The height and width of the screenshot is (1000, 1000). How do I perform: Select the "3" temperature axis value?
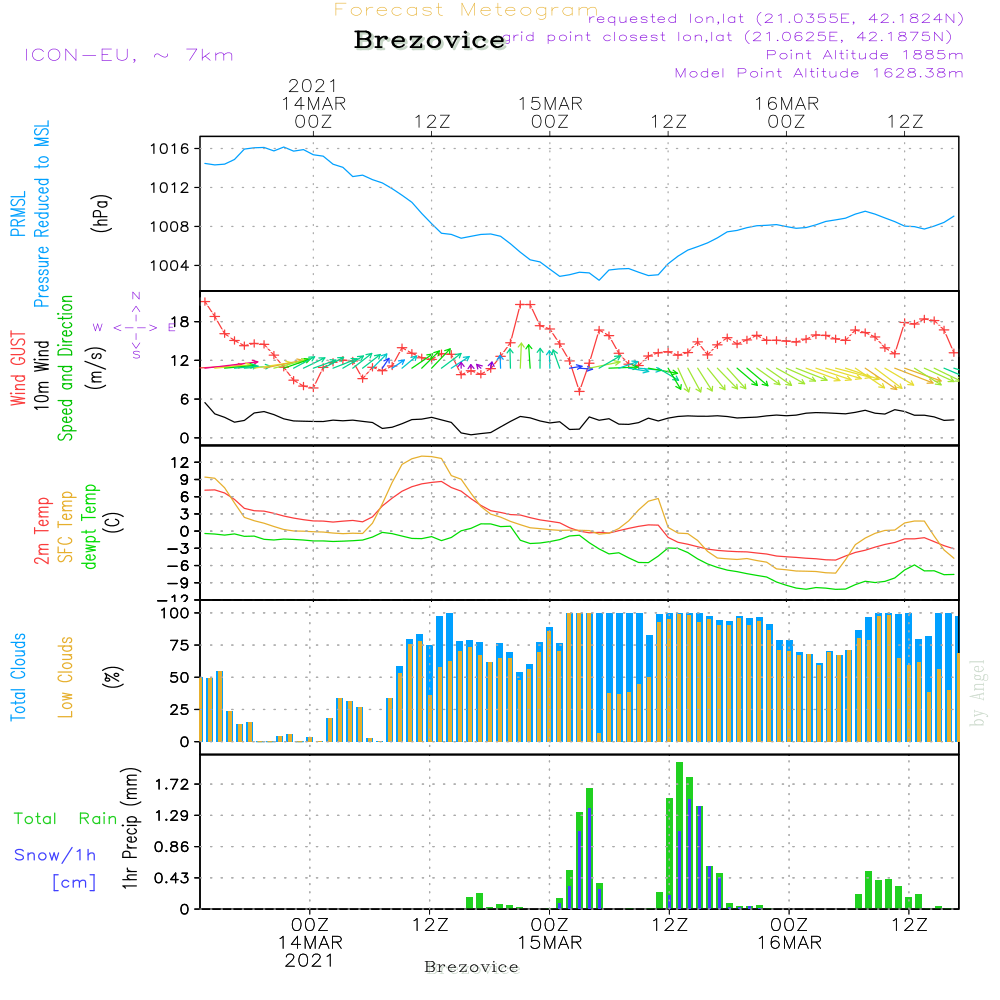pos(185,515)
